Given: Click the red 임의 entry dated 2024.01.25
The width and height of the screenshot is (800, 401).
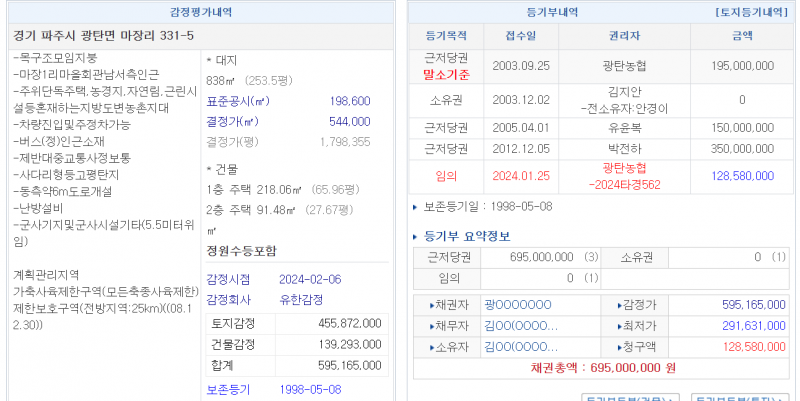Looking at the screenshot, I should [x=447, y=176].
